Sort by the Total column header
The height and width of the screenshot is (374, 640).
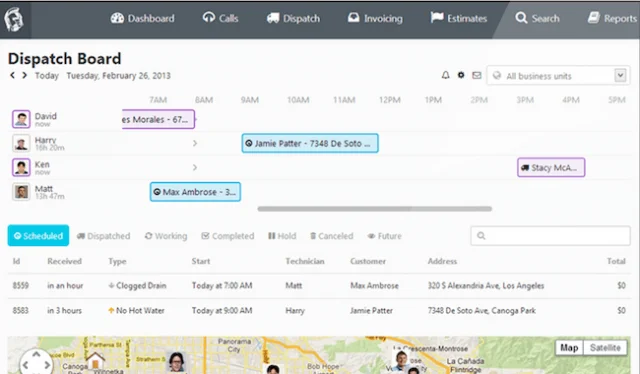click(616, 261)
